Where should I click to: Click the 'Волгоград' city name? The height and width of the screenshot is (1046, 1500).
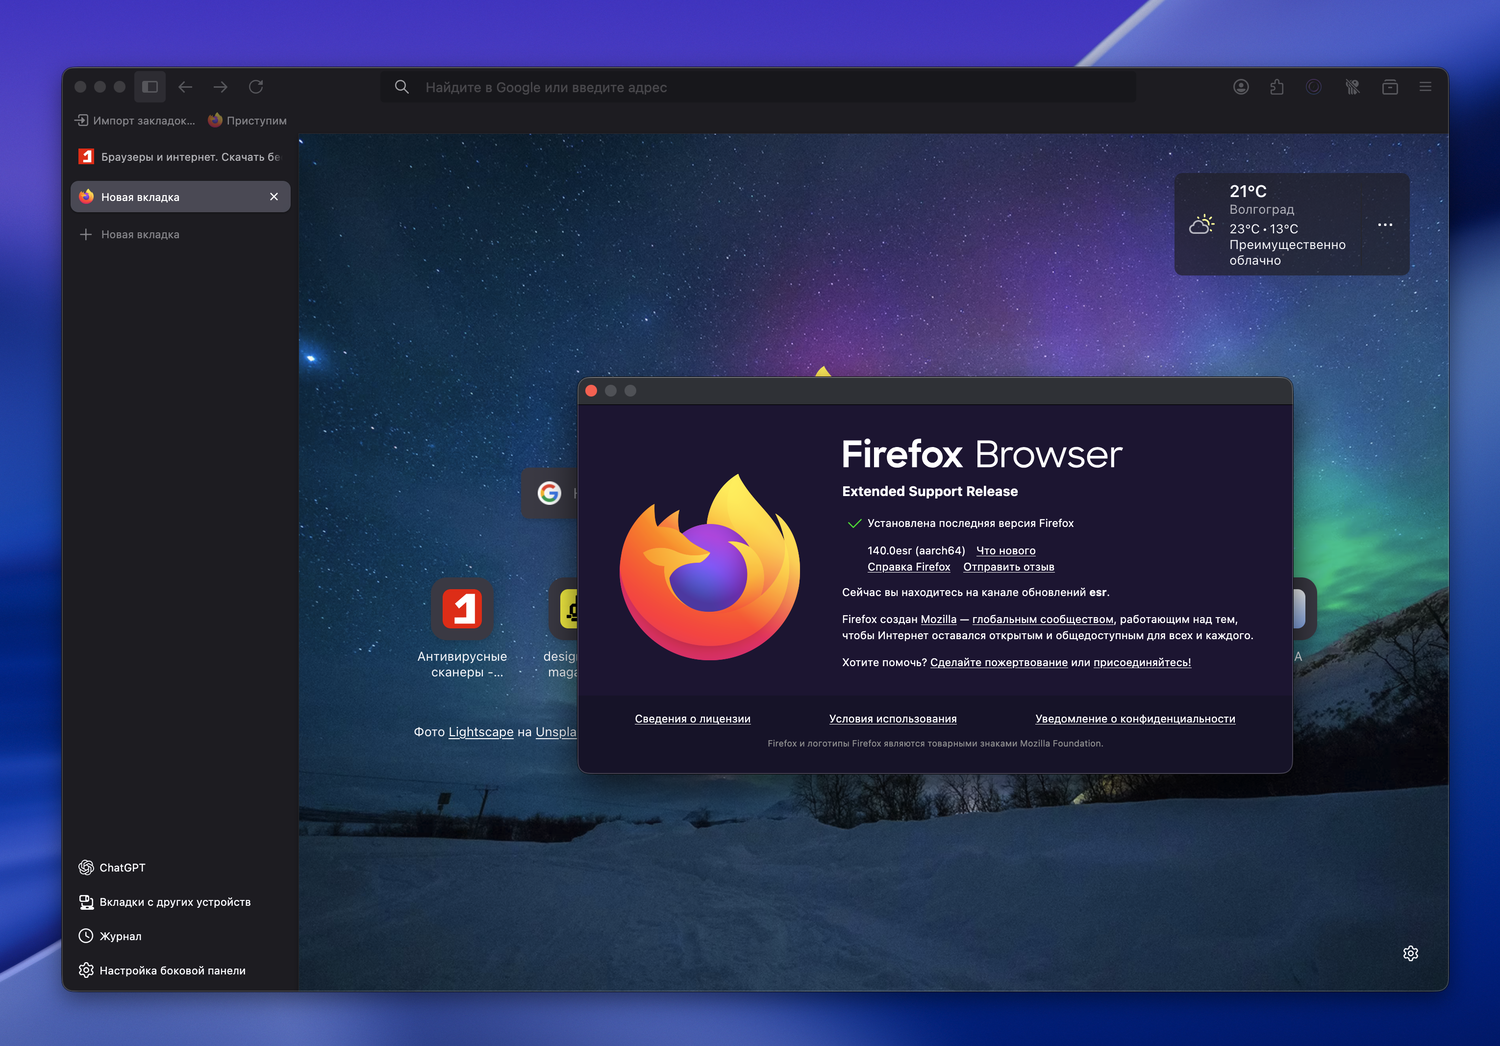[1262, 210]
